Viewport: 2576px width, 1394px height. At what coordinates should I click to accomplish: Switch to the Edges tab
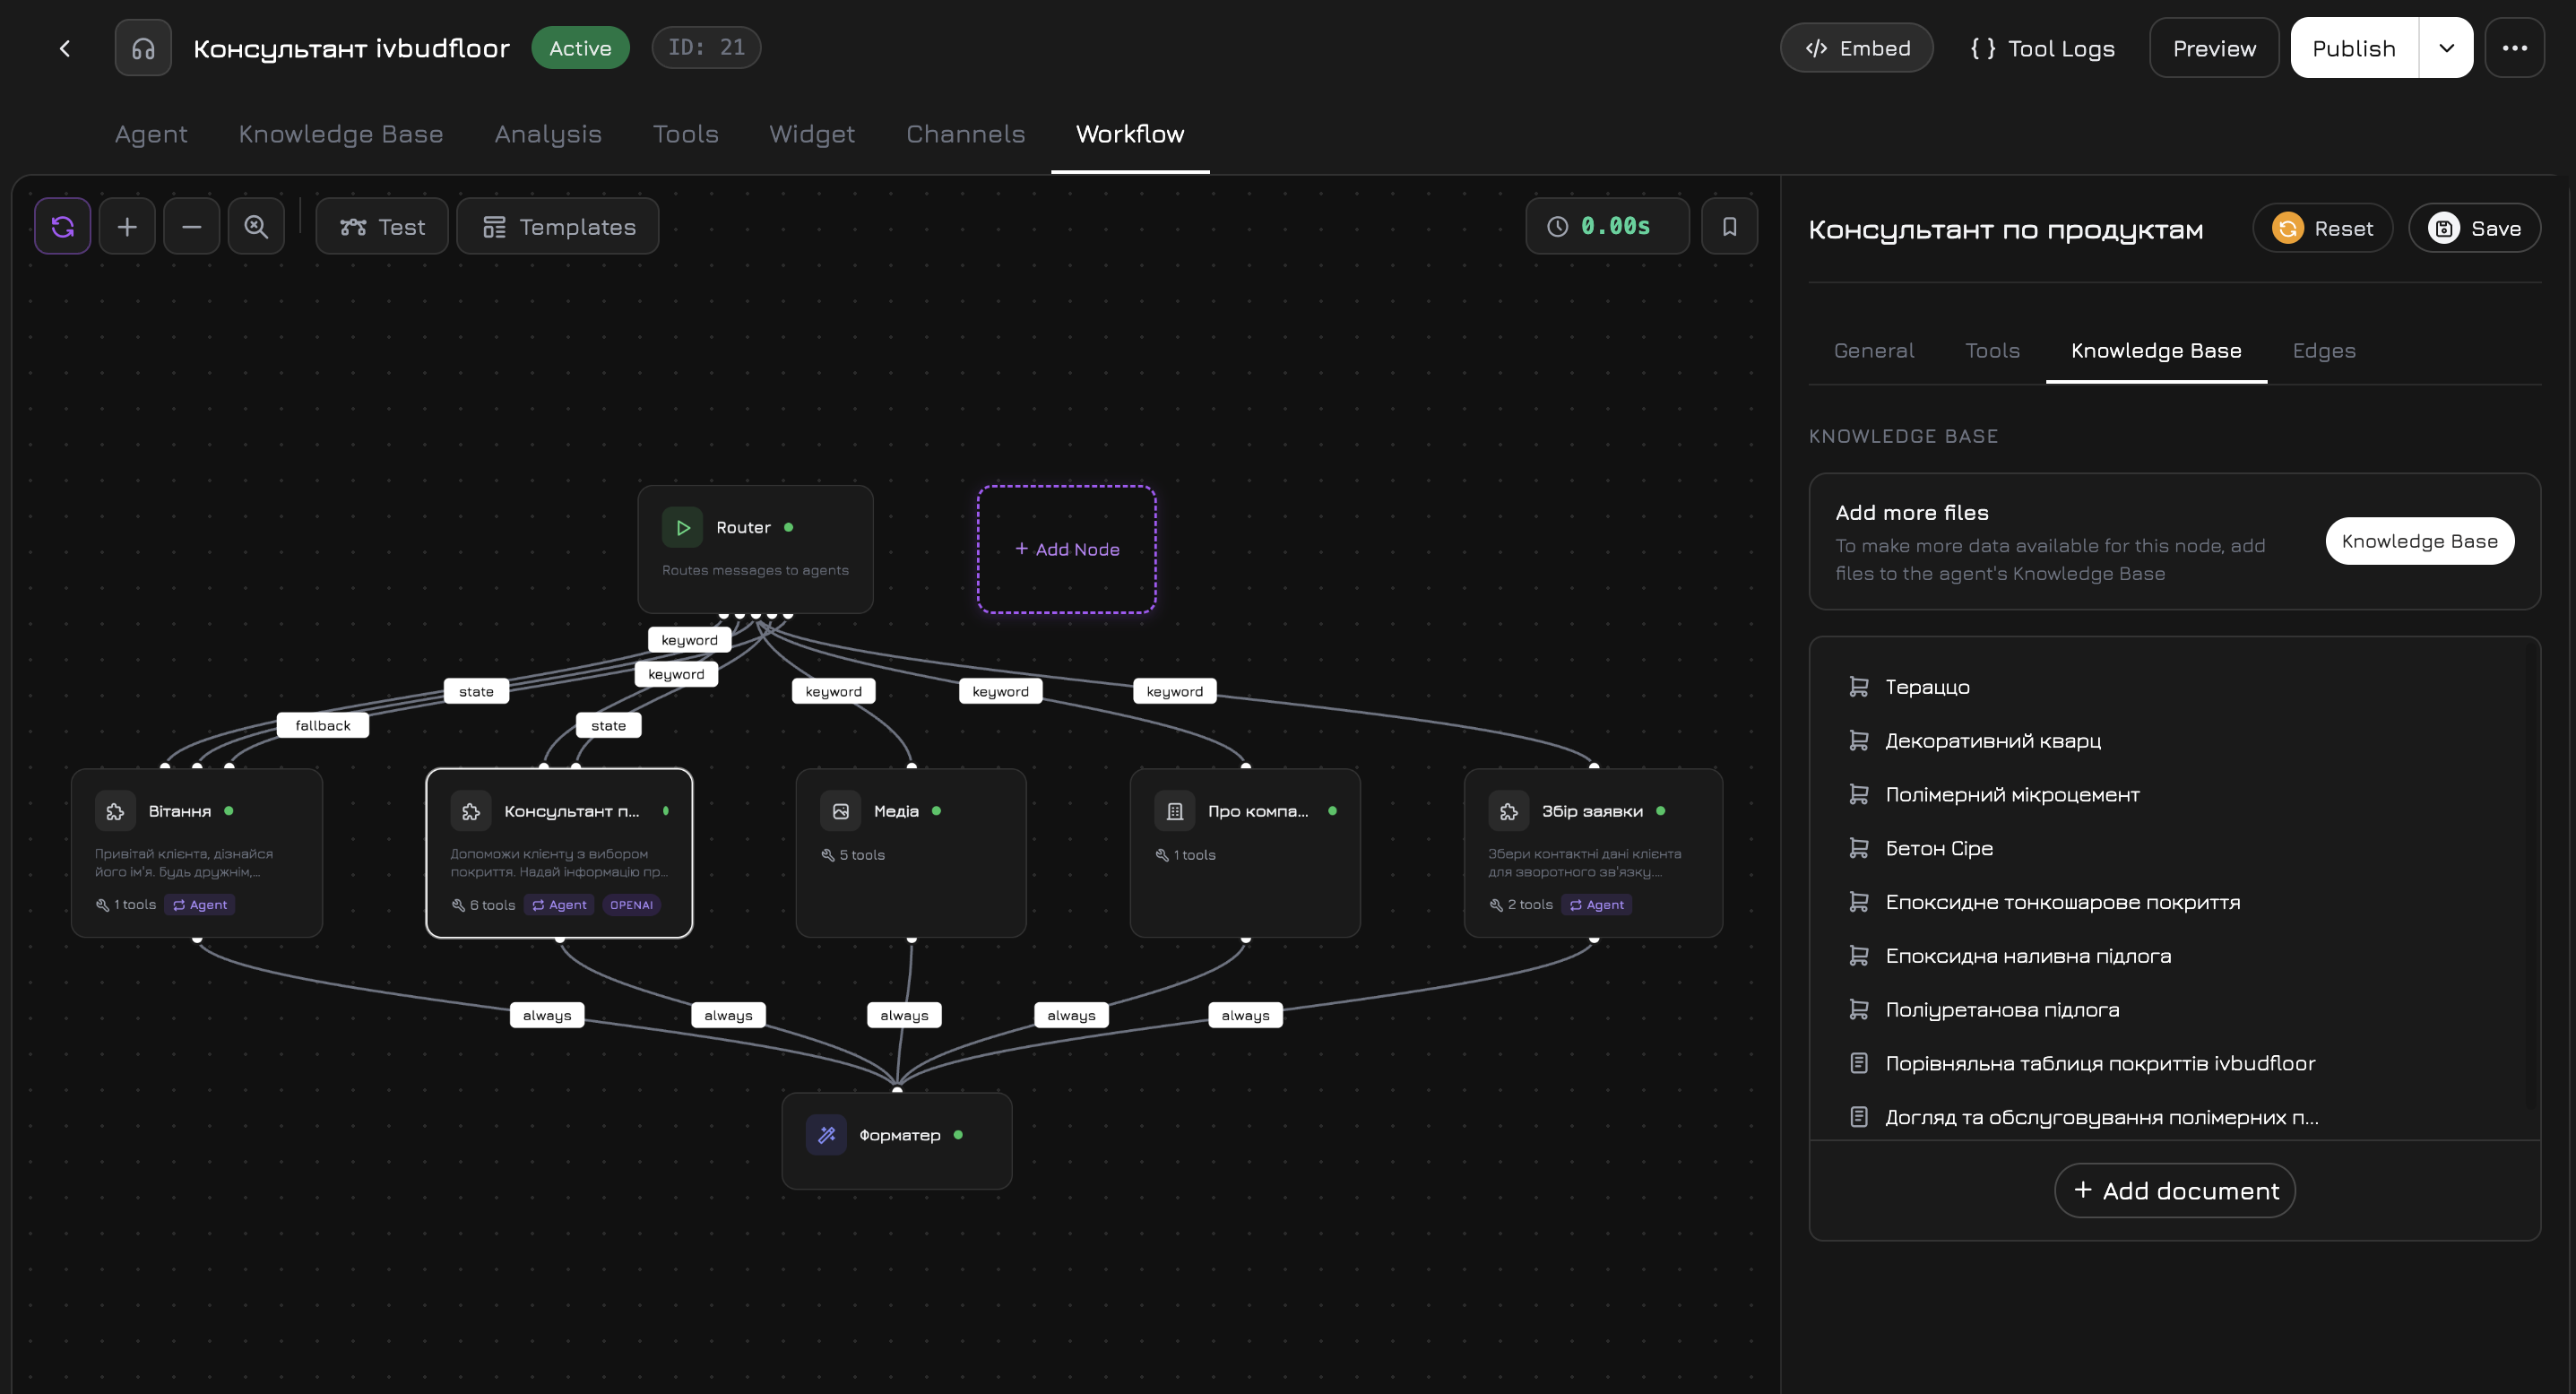click(x=2324, y=350)
